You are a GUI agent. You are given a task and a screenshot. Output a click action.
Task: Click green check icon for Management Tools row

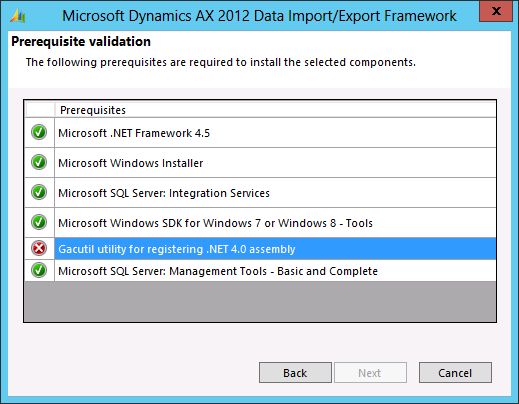[39, 270]
